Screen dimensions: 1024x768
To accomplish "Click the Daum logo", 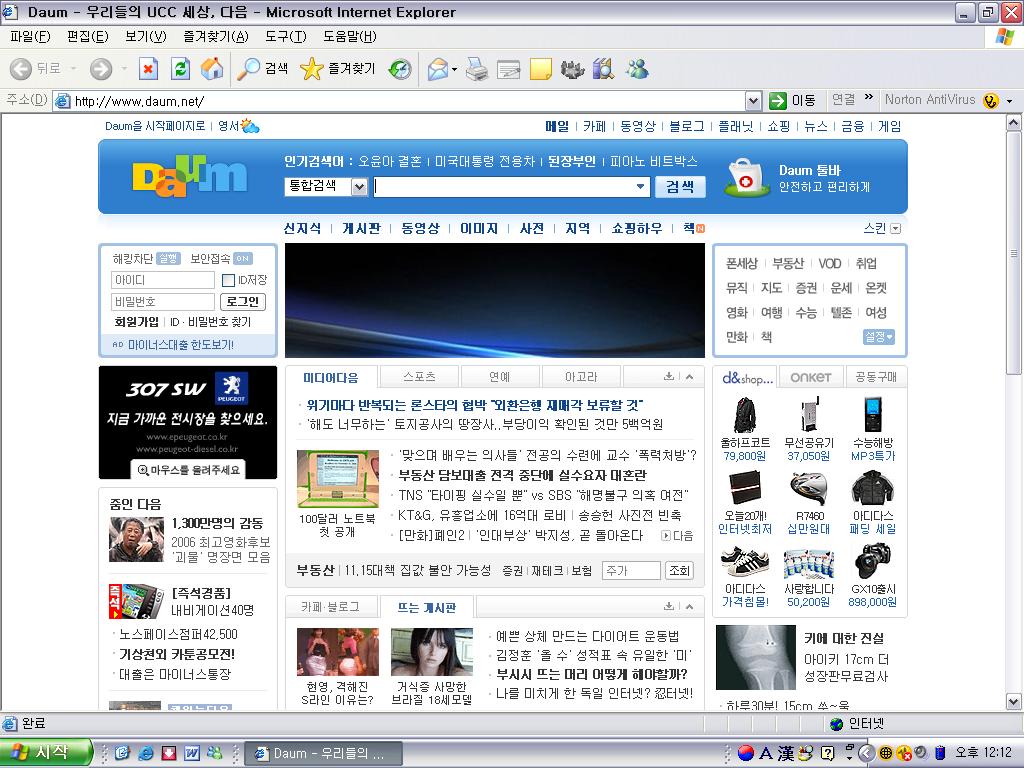I will click(x=189, y=176).
